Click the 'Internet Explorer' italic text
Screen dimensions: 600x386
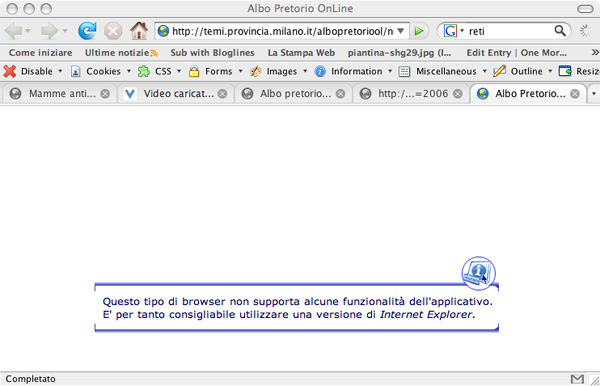(x=427, y=314)
